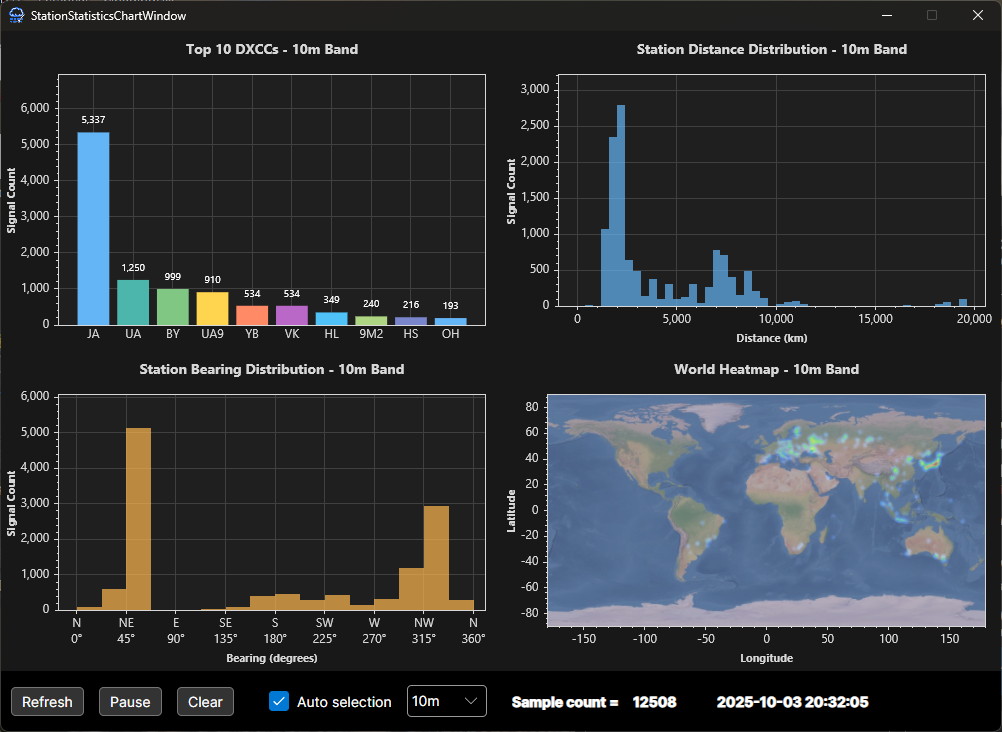
Task: Click the 20,000 tick on distance axis
Action: [975, 318]
